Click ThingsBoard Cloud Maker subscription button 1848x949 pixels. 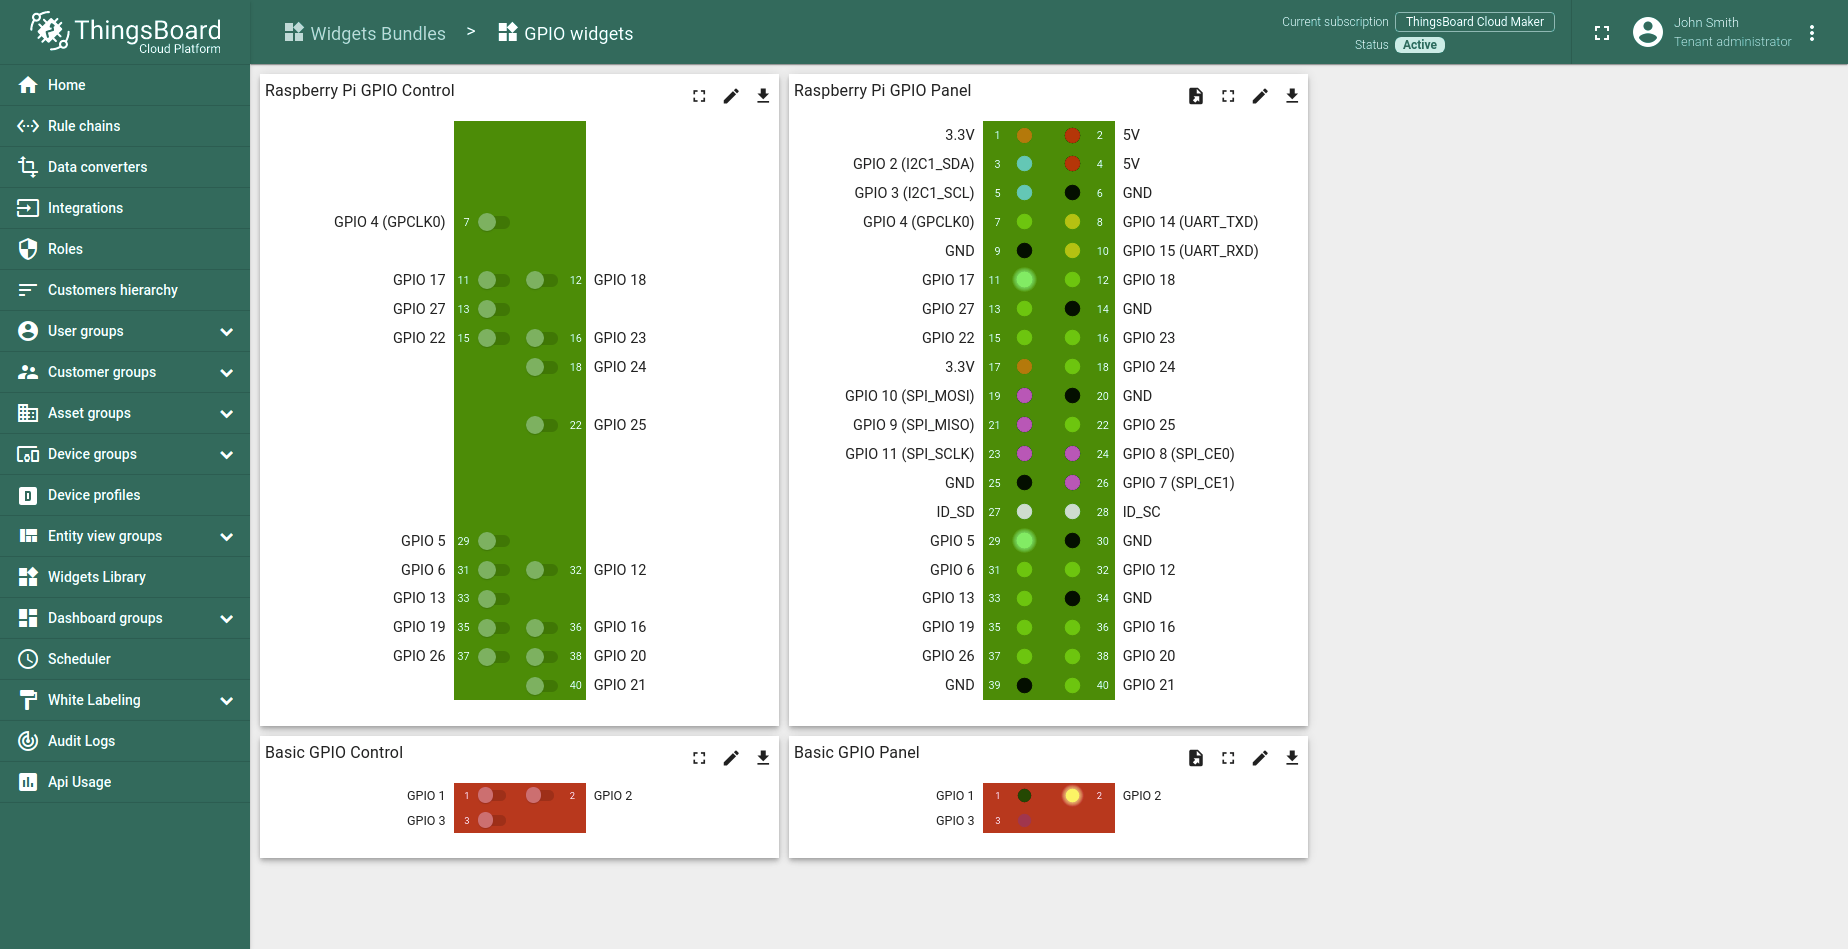point(1475,22)
